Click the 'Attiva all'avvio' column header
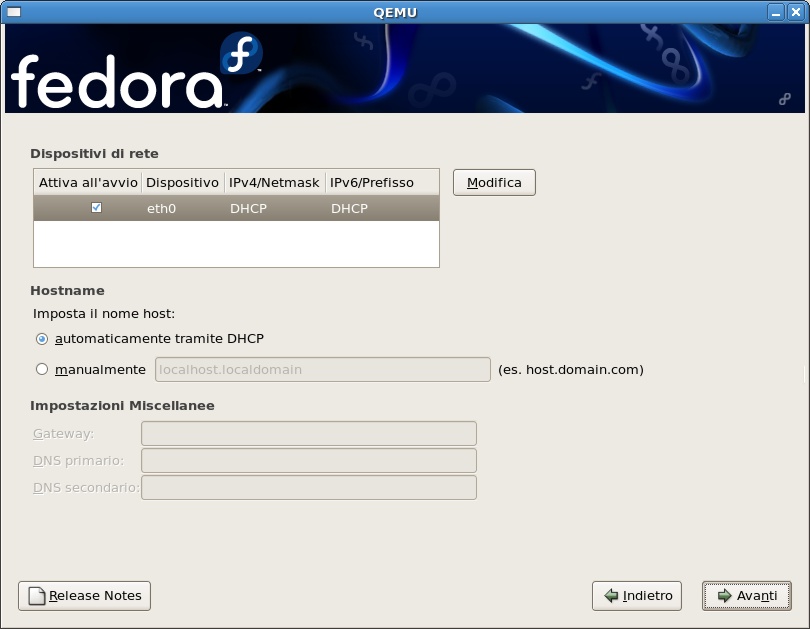810x629 pixels. click(88, 182)
